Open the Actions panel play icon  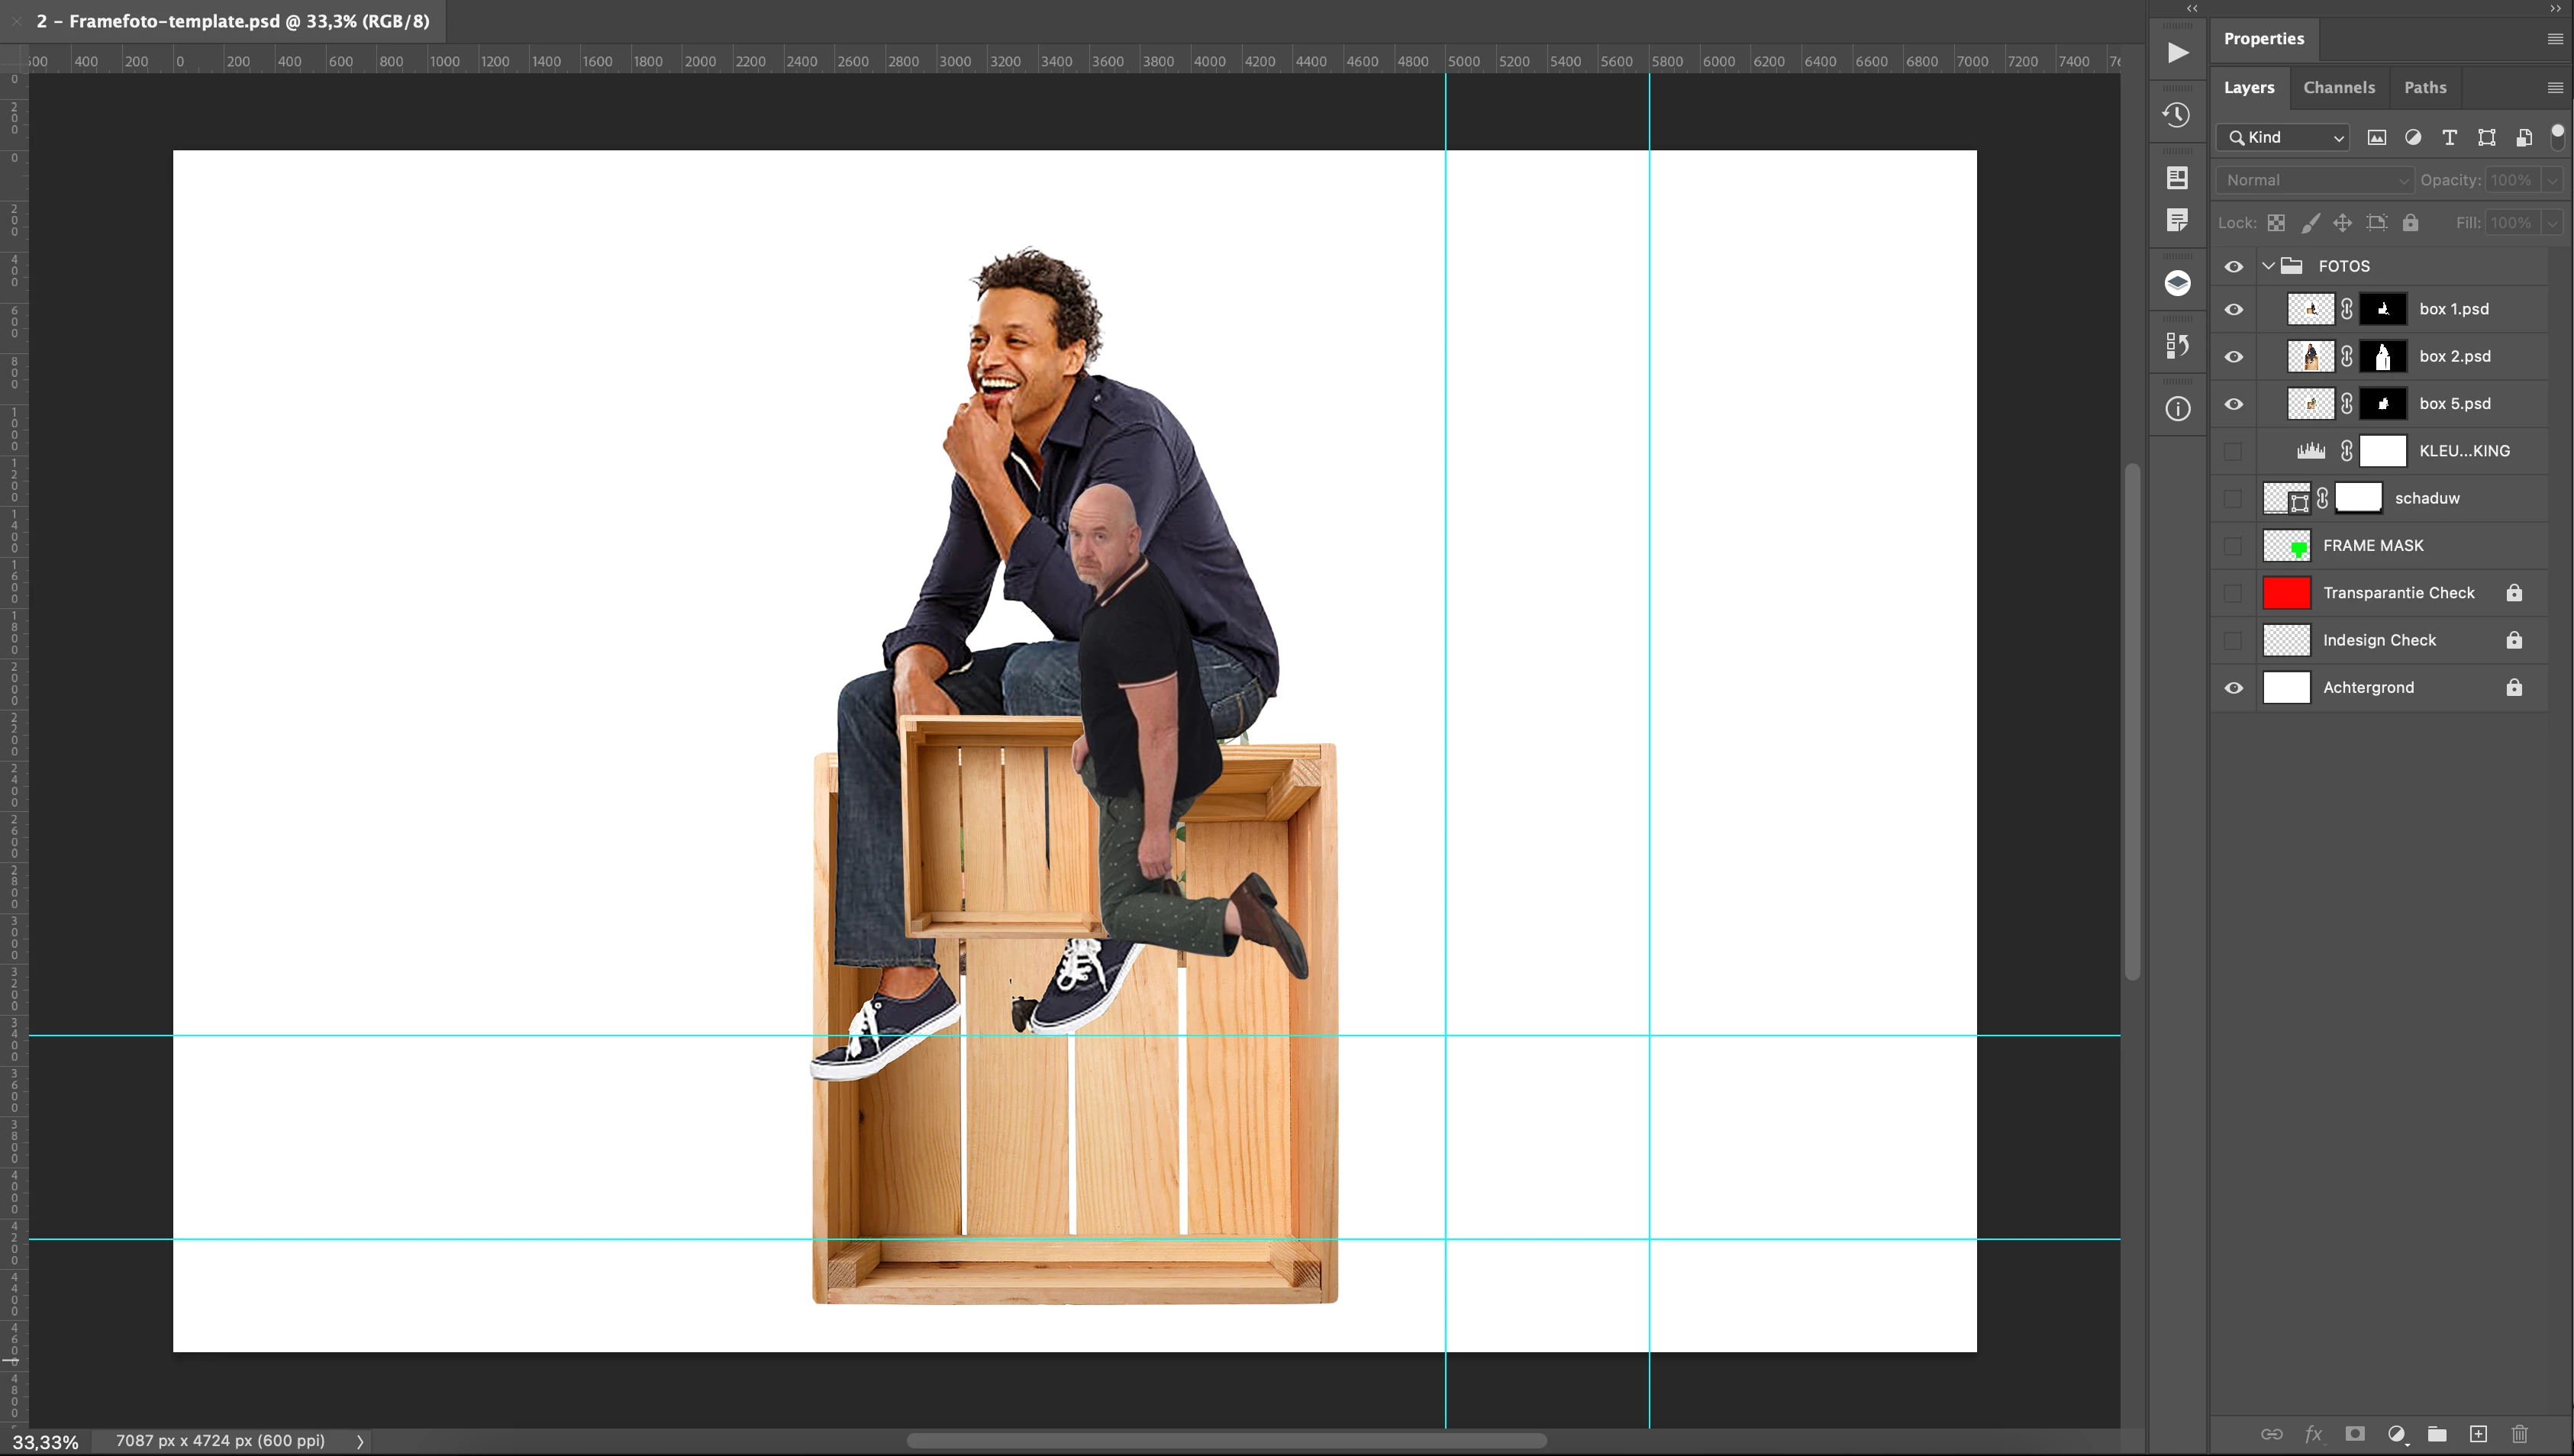click(x=2177, y=53)
